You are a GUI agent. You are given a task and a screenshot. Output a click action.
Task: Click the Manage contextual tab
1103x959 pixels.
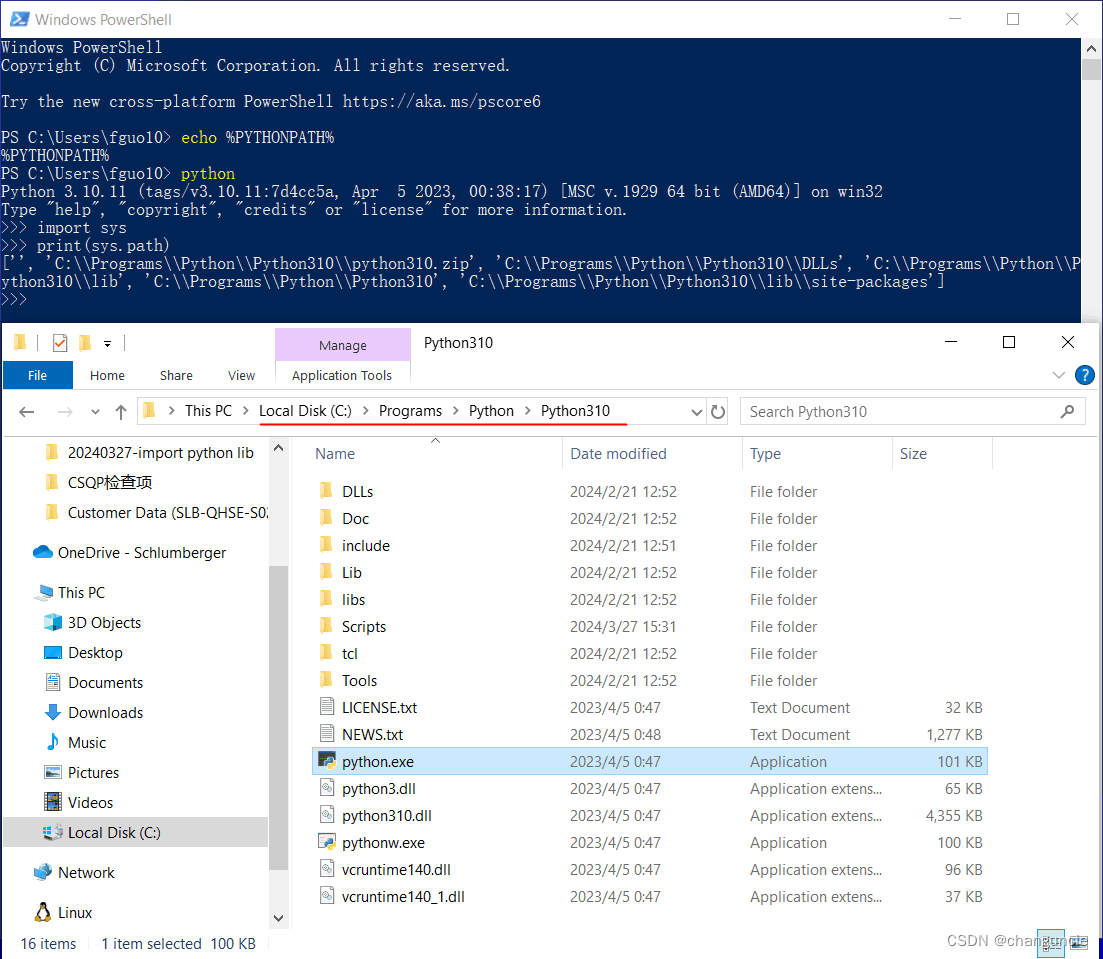[x=343, y=345]
